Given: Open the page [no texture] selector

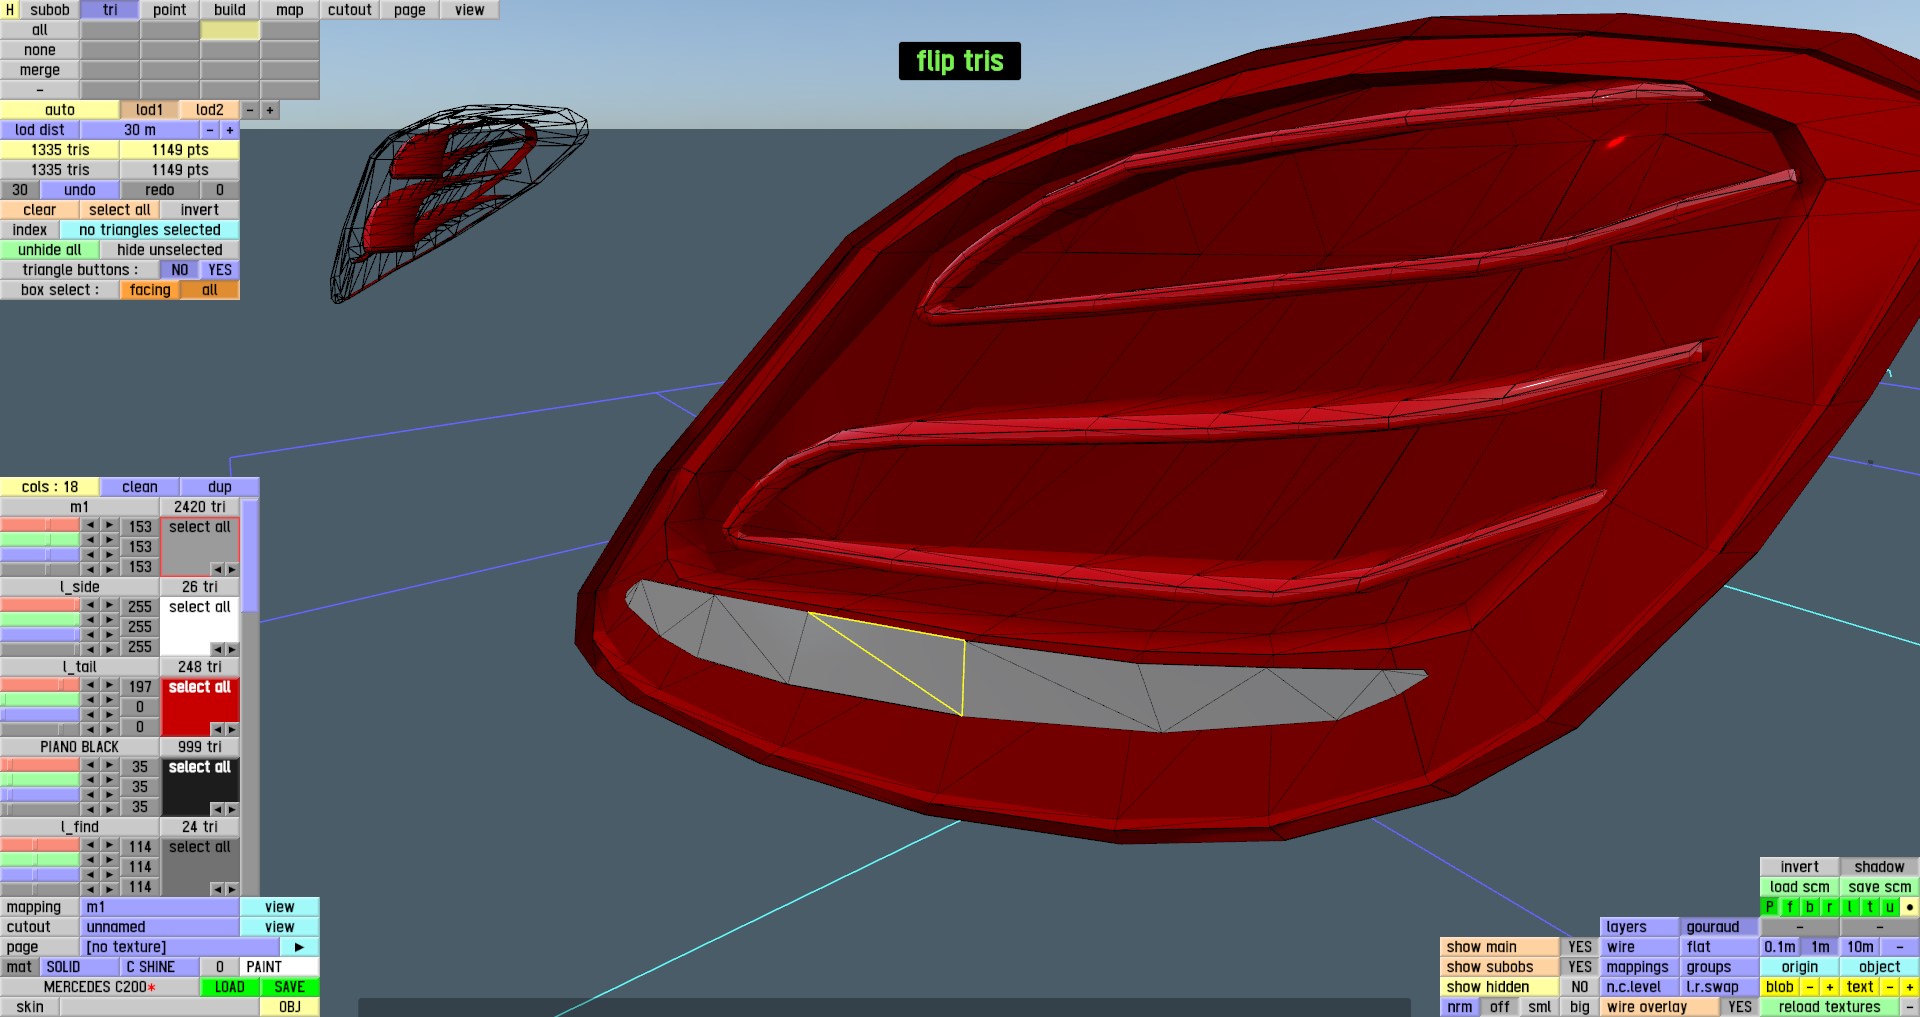Looking at the screenshot, I should [180, 947].
